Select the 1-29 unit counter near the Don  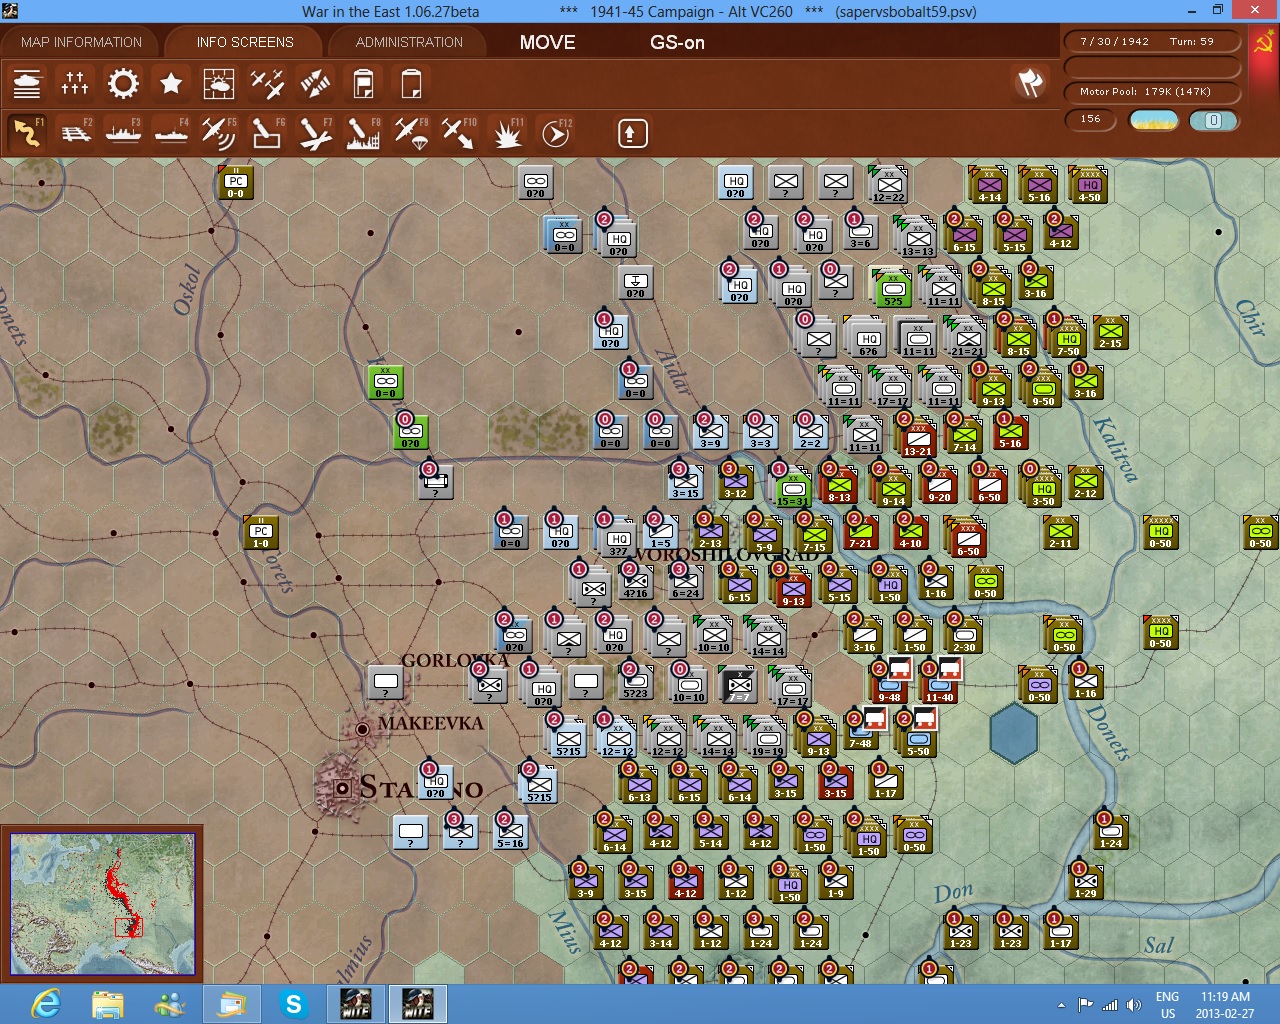pyautogui.click(x=1085, y=883)
